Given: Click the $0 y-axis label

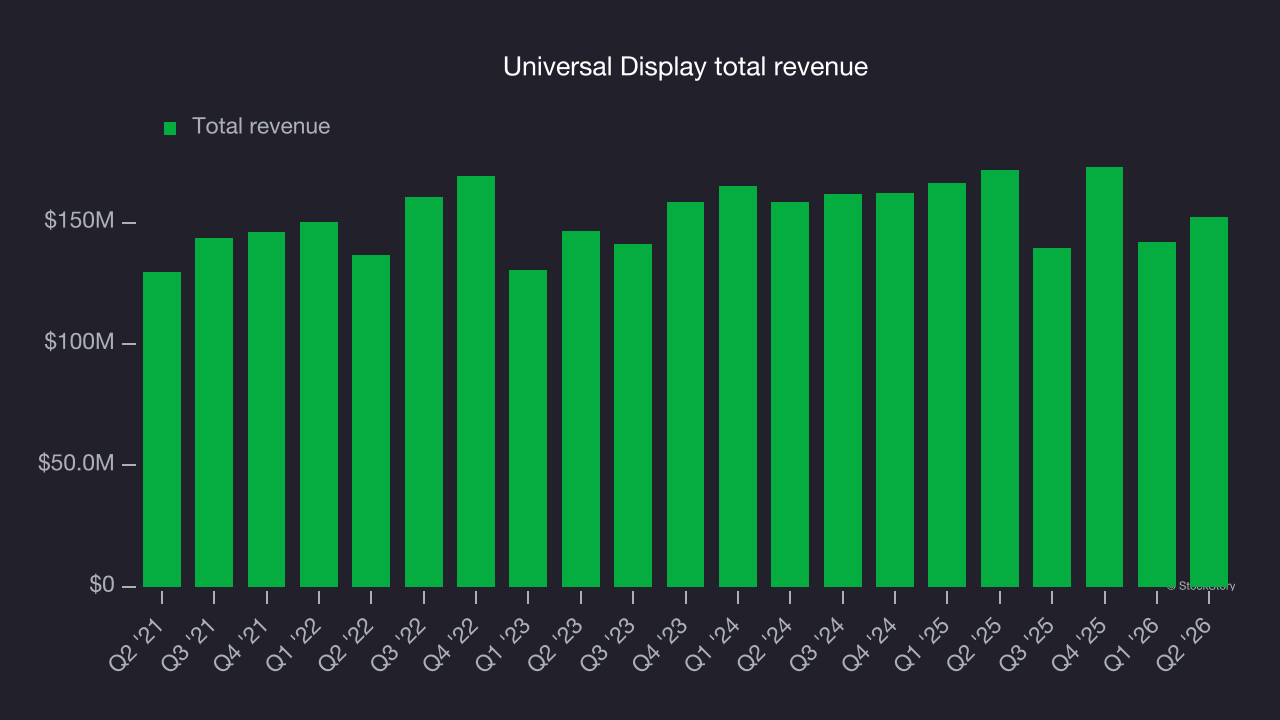Looking at the screenshot, I should coord(100,585).
